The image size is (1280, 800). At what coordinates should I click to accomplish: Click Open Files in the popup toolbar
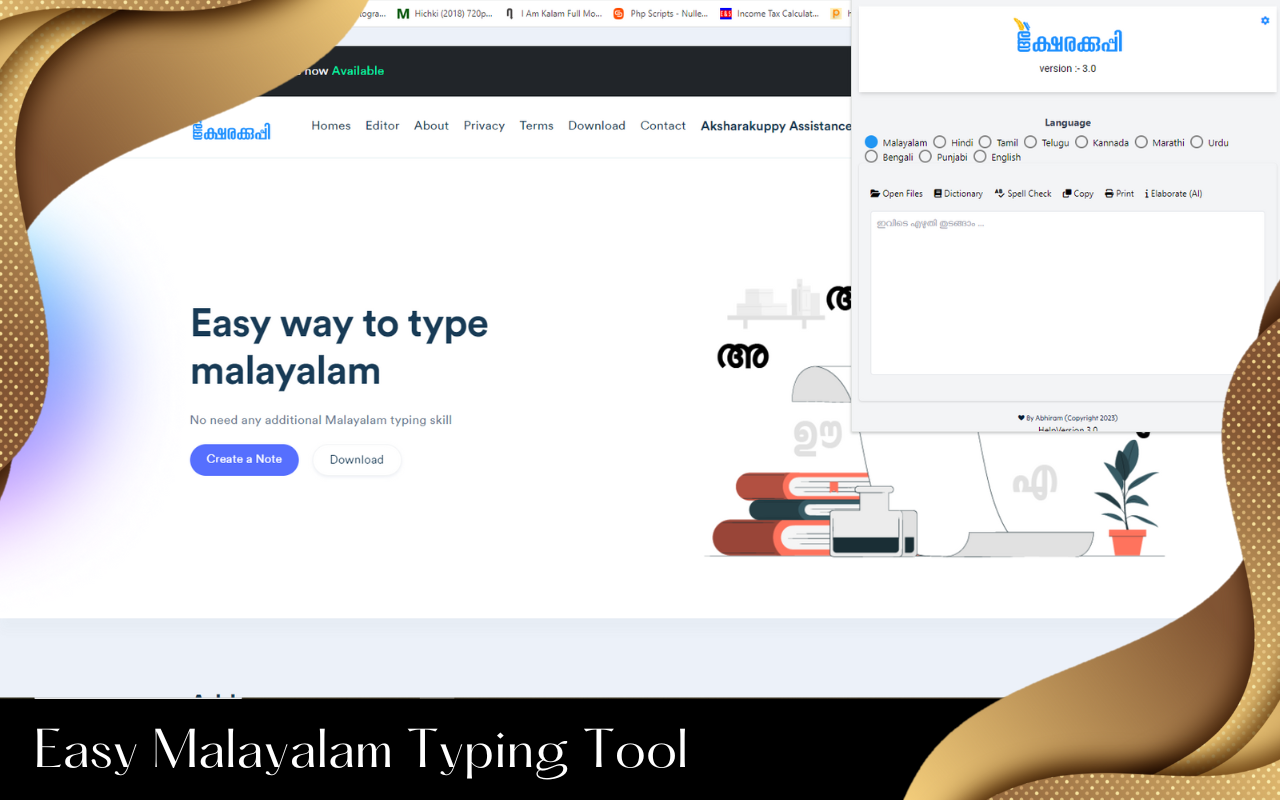click(x=897, y=194)
